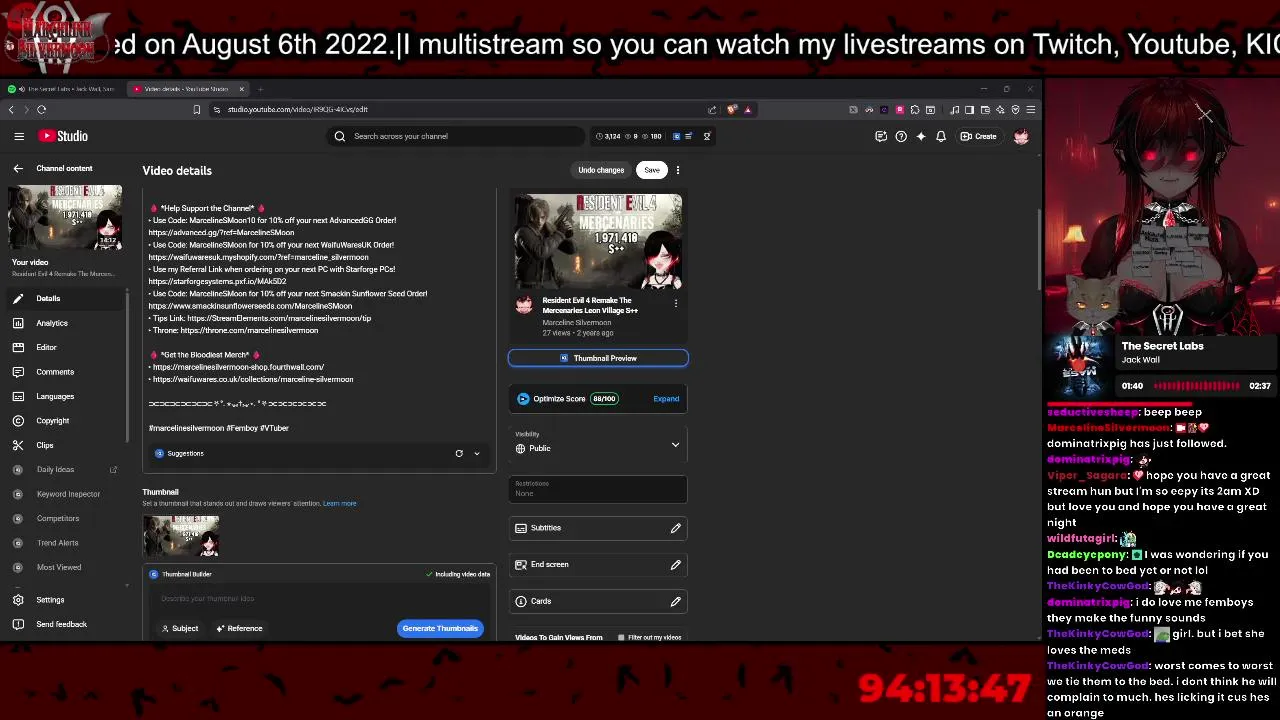Open the help question mark icon

[901, 136]
